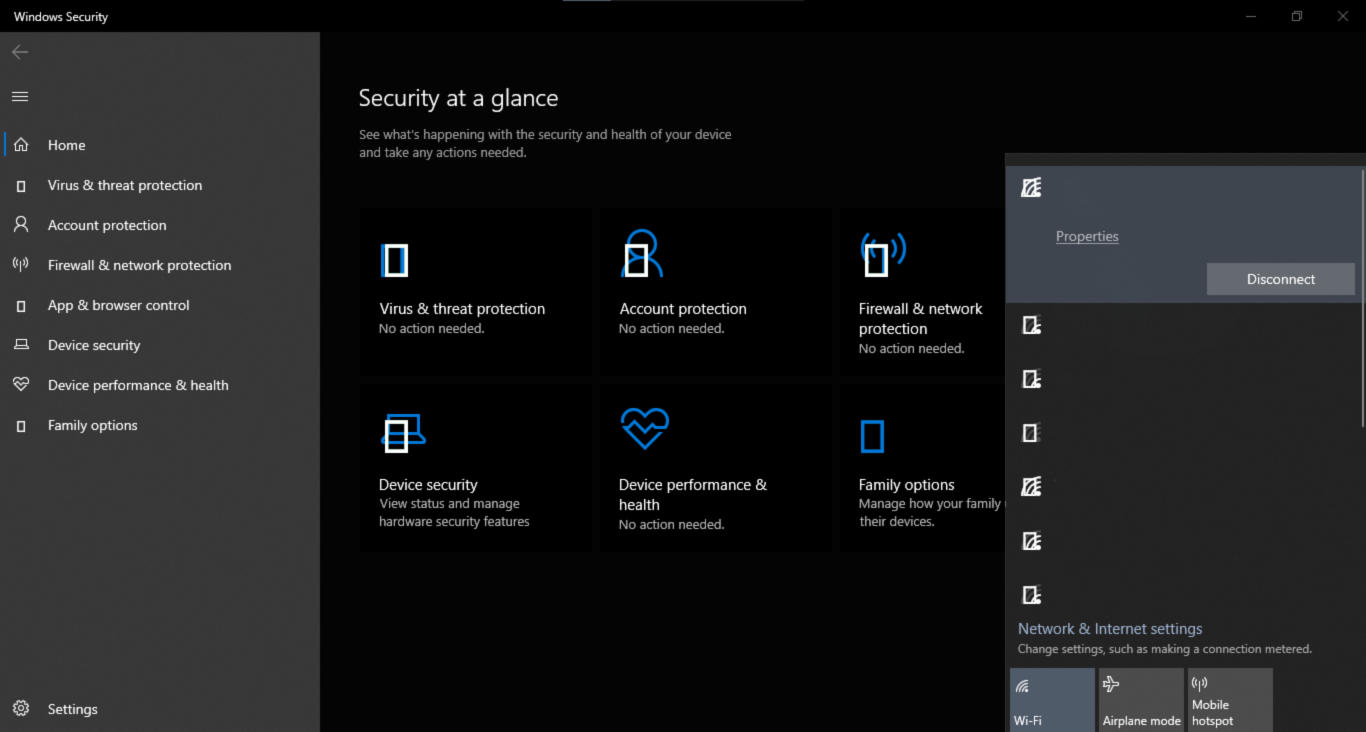1366x732 pixels.
Task: Click the network list scrollbar
Action: click(x=1362, y=300)
